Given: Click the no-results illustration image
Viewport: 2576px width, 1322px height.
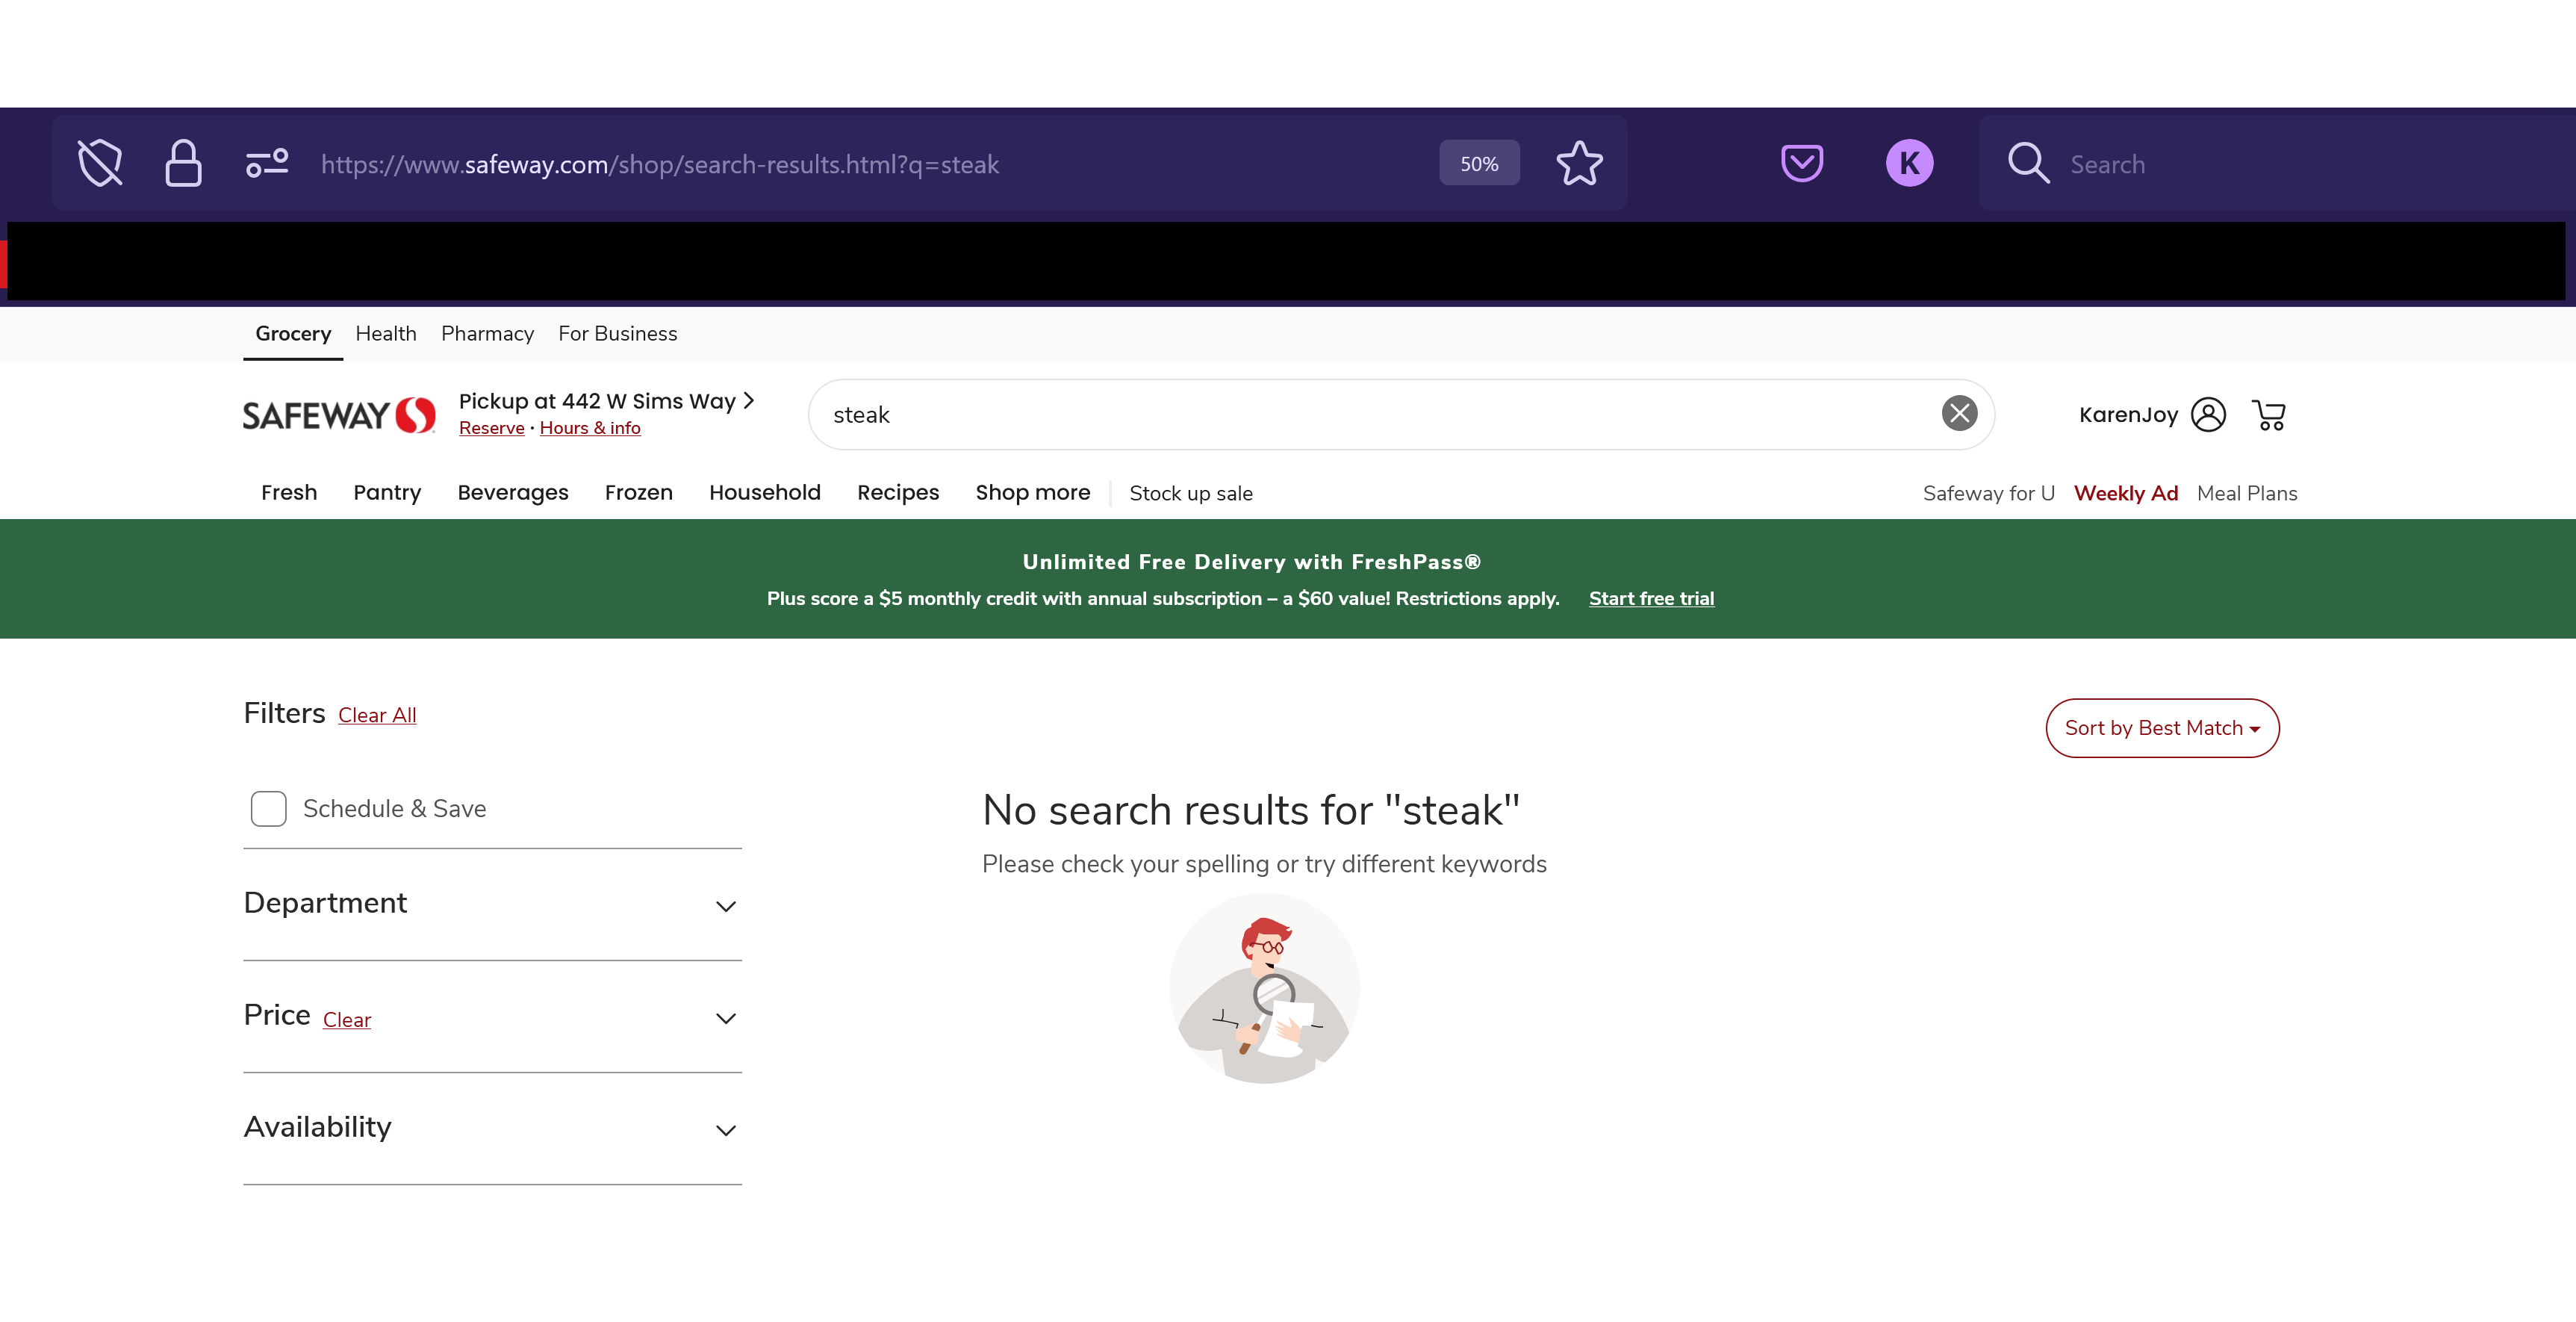Looking at the screenshot, I should pos(1264,988).
